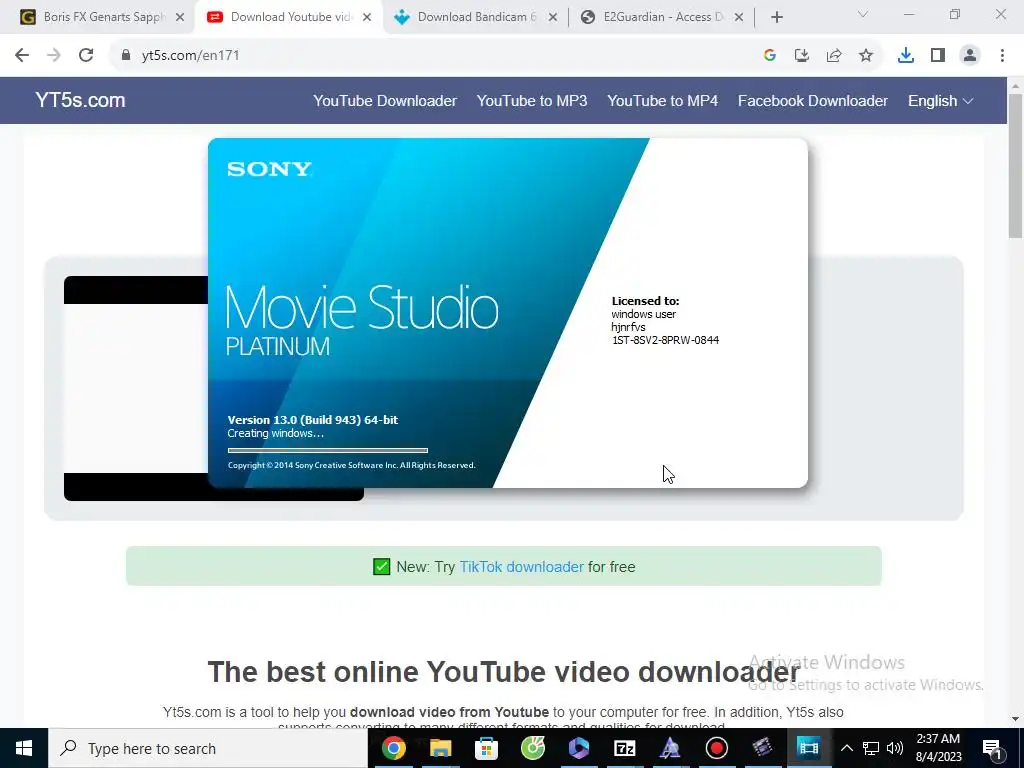
Task: Open YouTube to MP4 nav link
Action: 662,101
